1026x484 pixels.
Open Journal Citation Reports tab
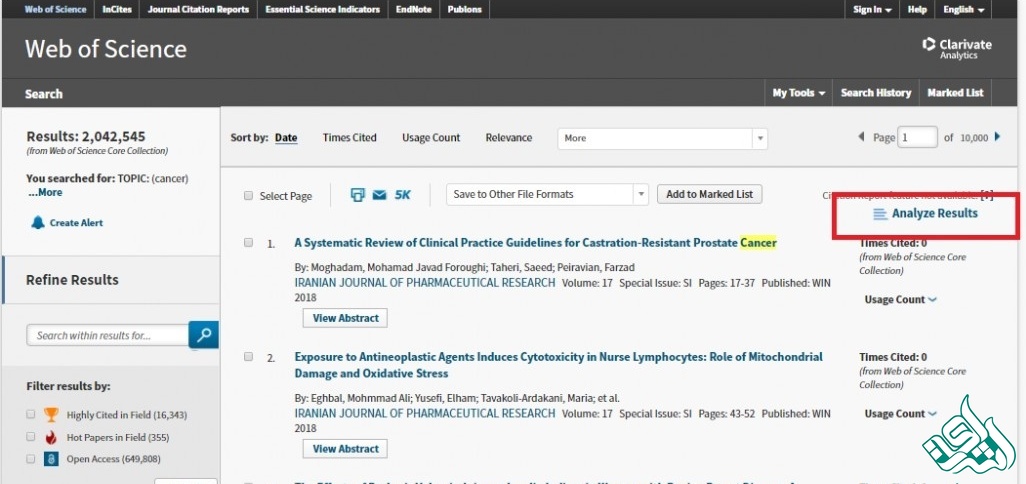[198, 10]
